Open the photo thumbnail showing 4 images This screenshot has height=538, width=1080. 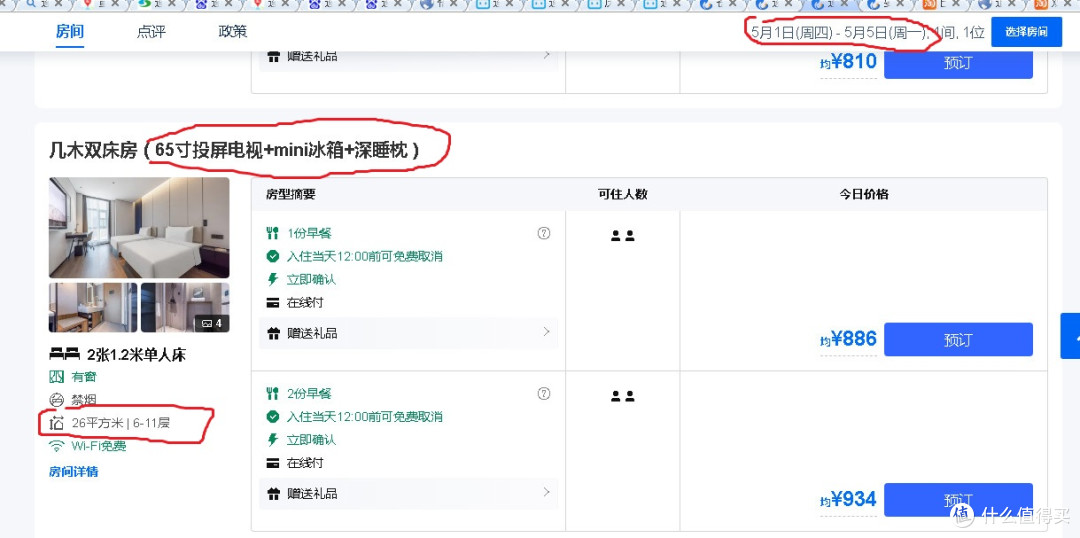coord(185,307)
